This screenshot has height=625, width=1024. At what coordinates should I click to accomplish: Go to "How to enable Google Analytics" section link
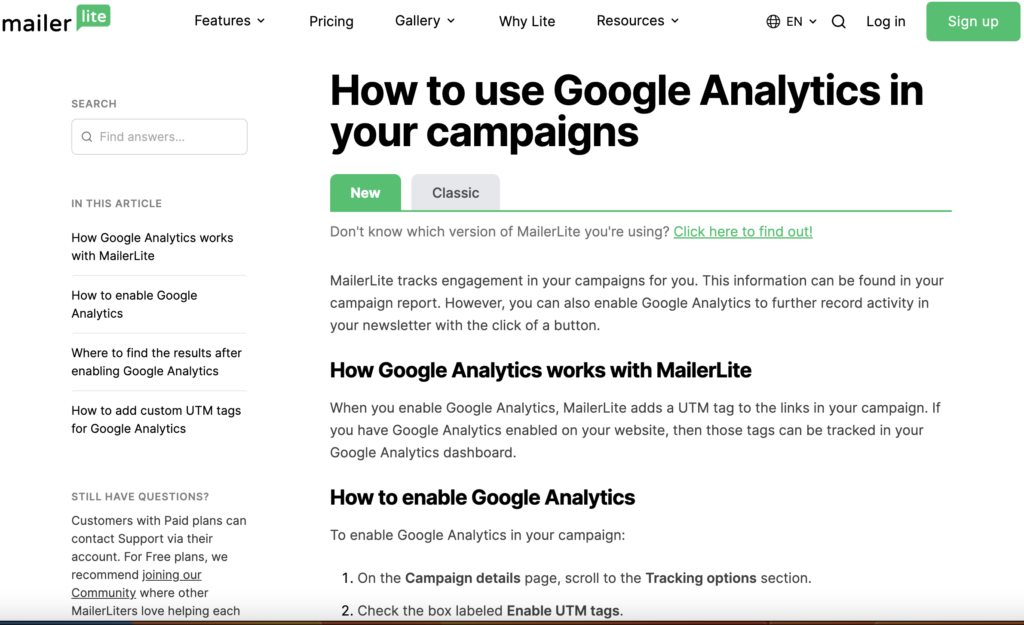(134, 304)
